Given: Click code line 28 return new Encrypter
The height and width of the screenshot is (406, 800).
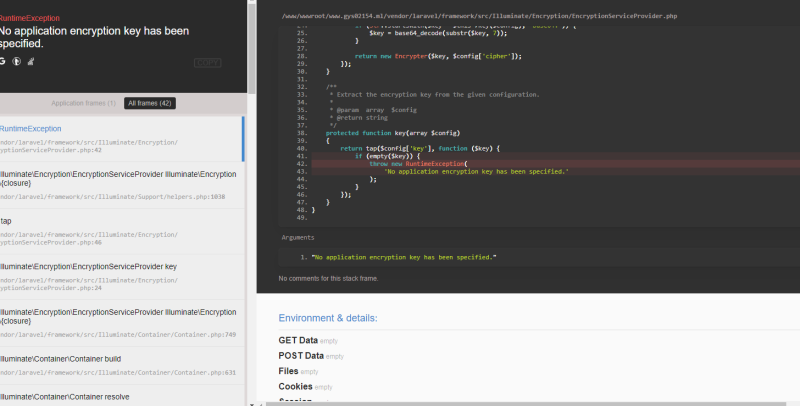Looking at the screenshot, I should [x=438, y=56].
